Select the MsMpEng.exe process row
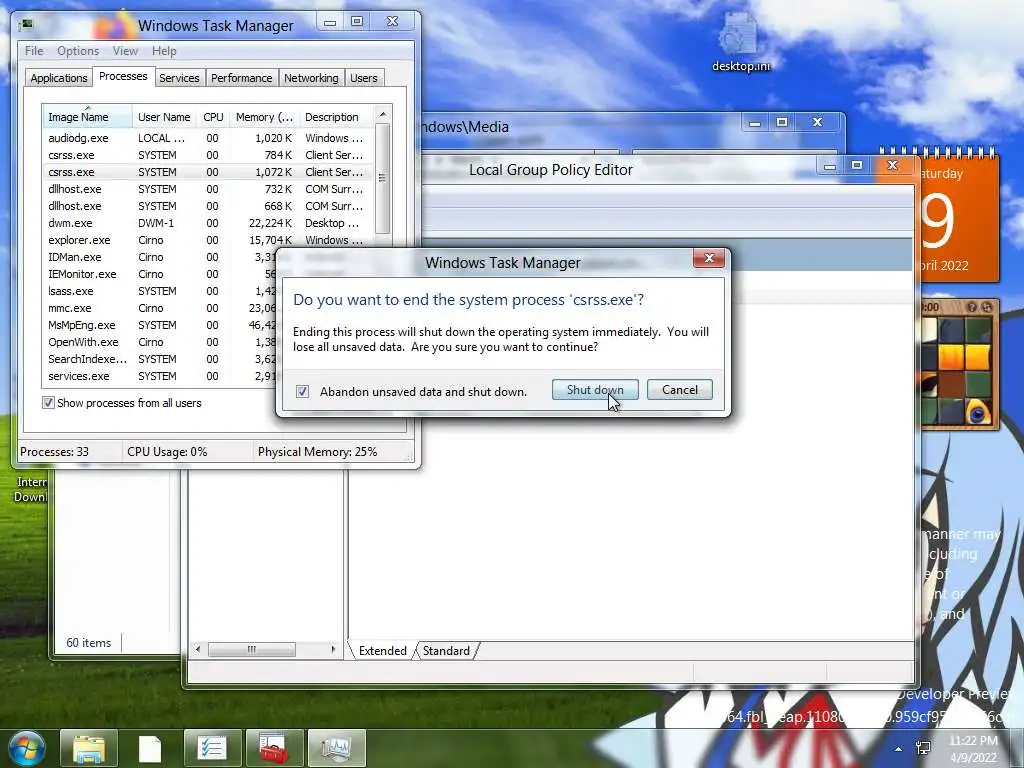Image resolution: width=1024 pixels, height=768 pixels. [159, 325]
